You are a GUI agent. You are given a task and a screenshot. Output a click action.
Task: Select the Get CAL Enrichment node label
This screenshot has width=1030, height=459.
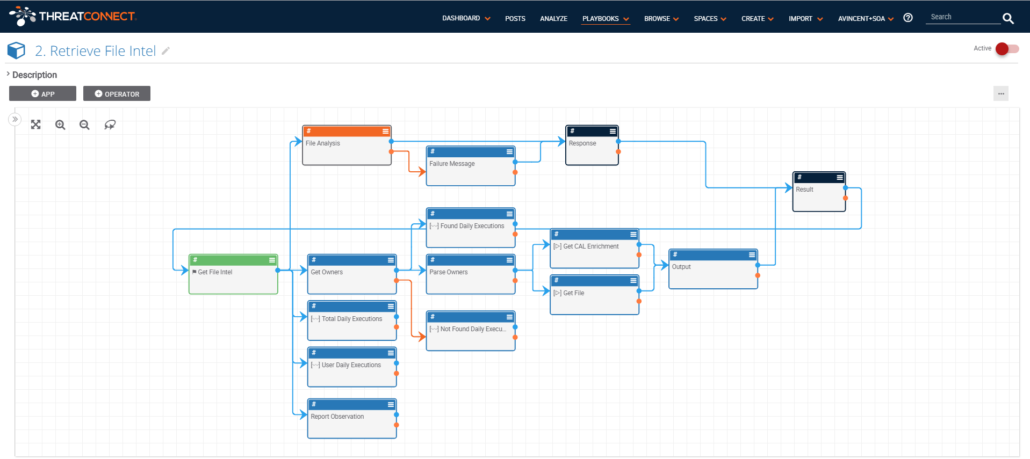pos(585,246)
